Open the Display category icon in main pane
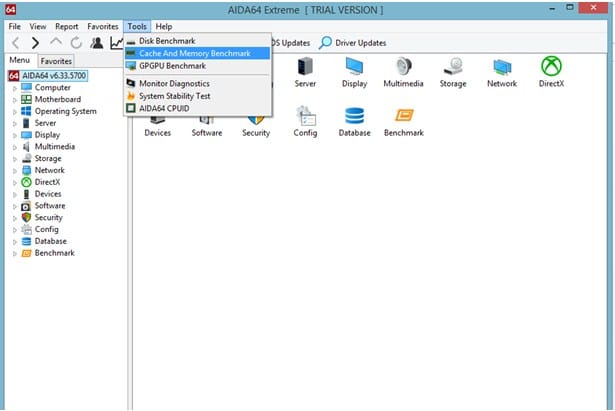Viewport: 615px width, 411px height. coord(354,66)
